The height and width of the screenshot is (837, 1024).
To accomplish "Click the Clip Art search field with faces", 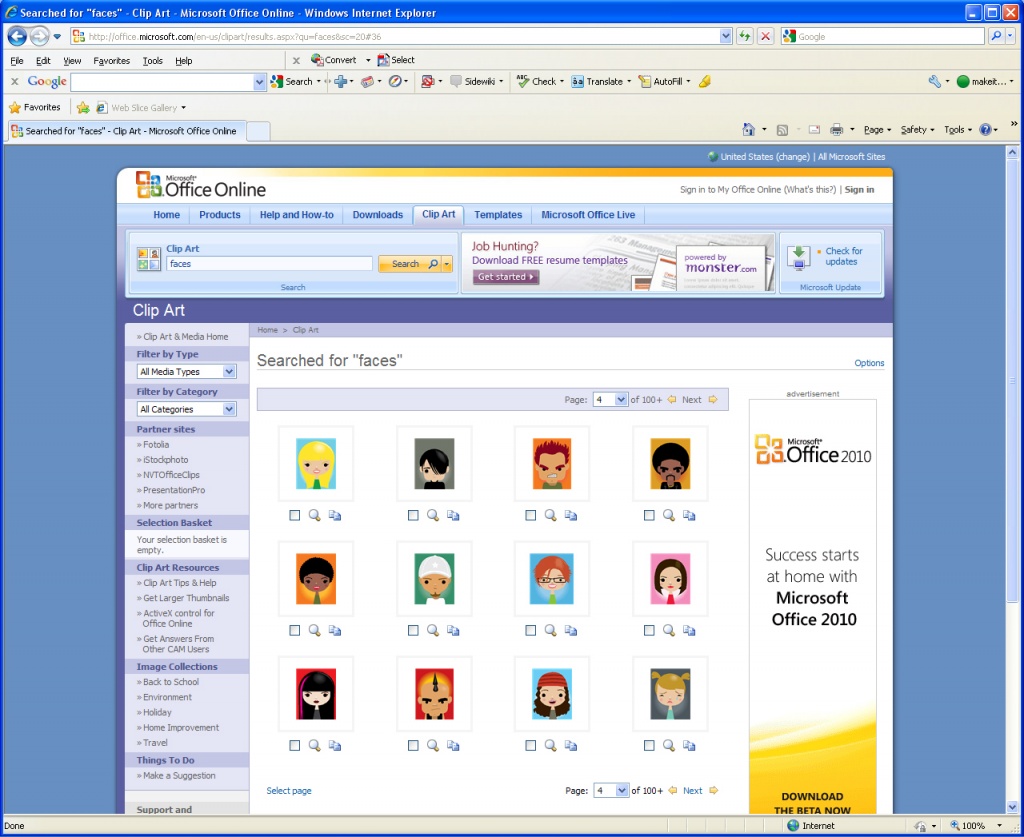I will (x=269, y=264).
